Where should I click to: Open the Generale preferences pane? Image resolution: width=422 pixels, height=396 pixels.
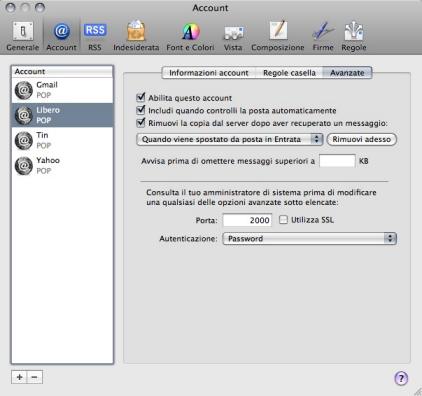(x=23, y=36)
